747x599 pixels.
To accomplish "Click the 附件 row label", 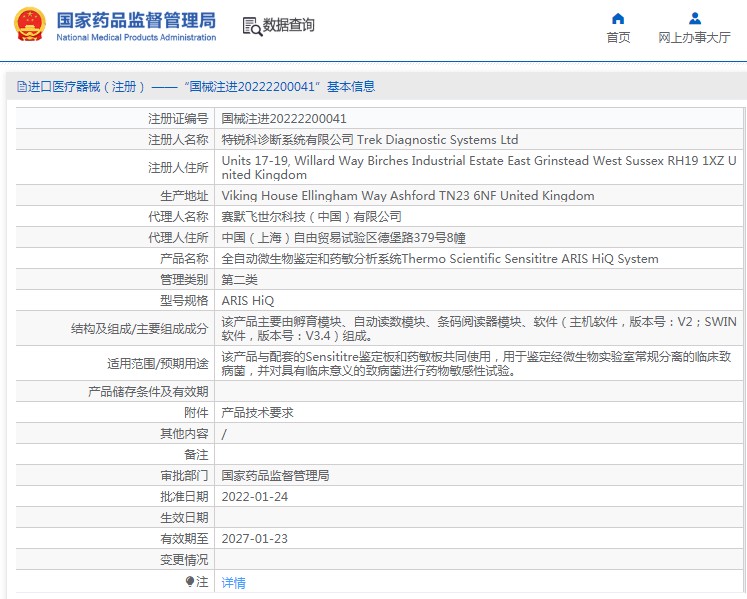I will 196,412.
